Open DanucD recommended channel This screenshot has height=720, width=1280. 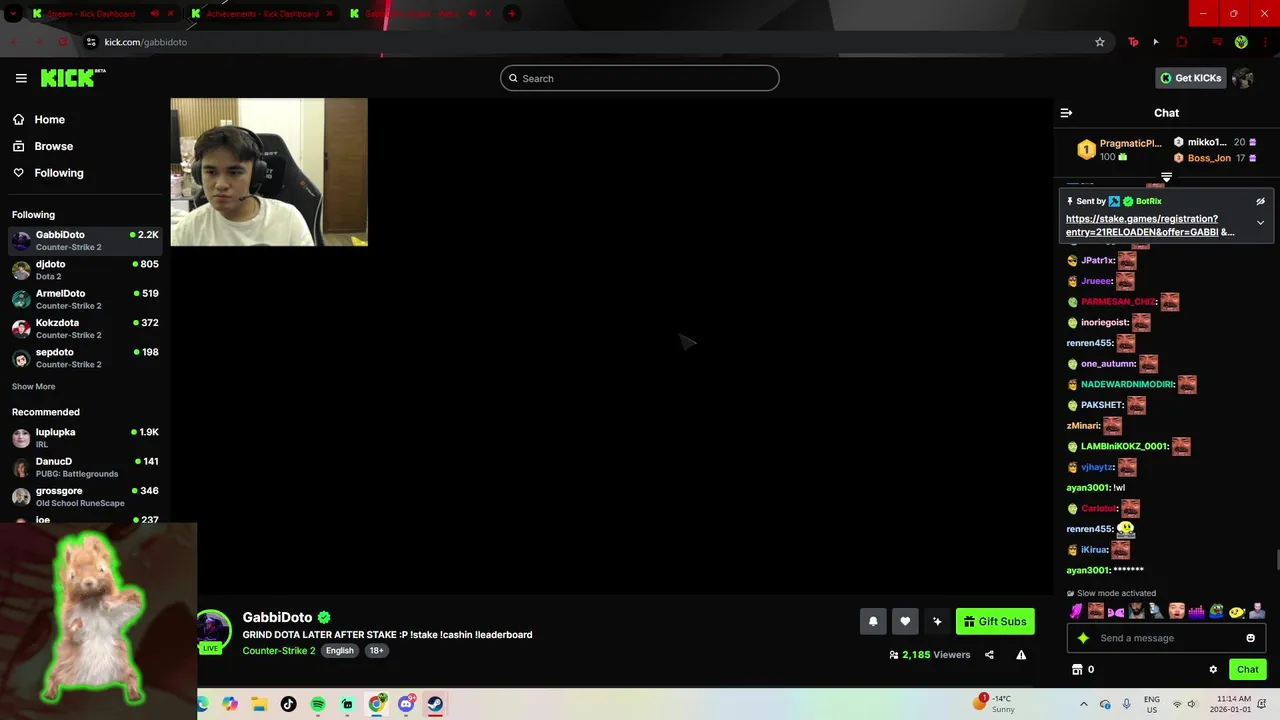pyautogui.click(x=85, y=467)
